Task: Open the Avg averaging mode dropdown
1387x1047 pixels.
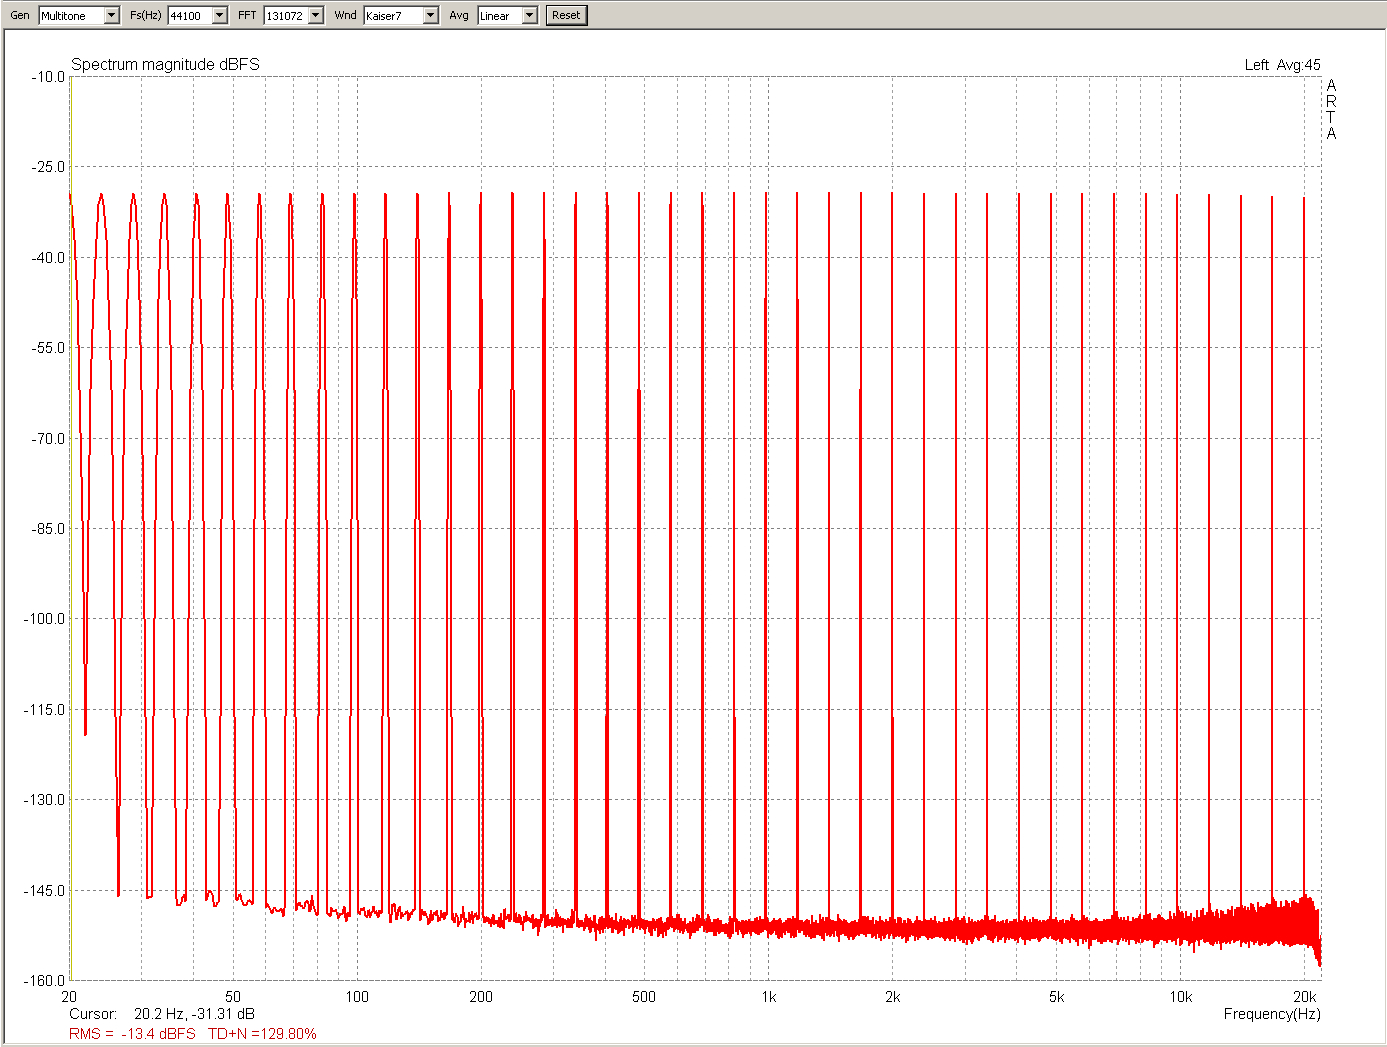Action: pos(530,15)
